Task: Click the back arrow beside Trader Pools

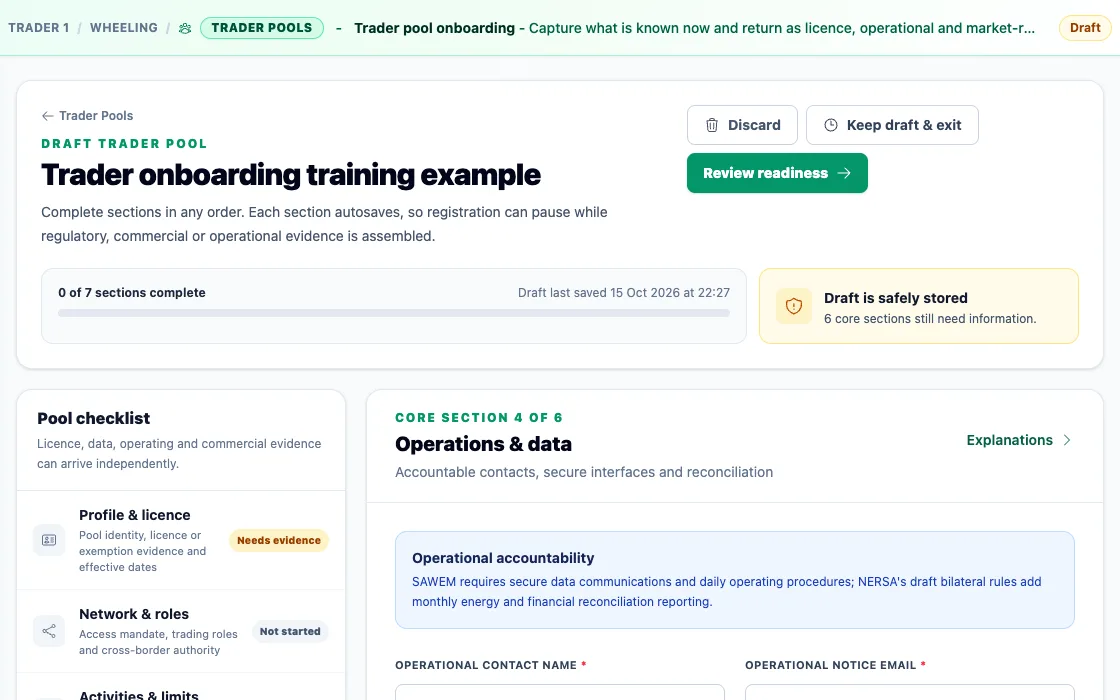Action: [47, 116]
